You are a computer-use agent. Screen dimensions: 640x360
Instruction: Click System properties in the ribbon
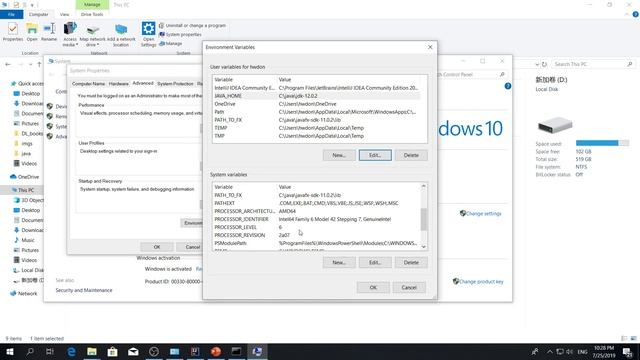coord(180,34)
